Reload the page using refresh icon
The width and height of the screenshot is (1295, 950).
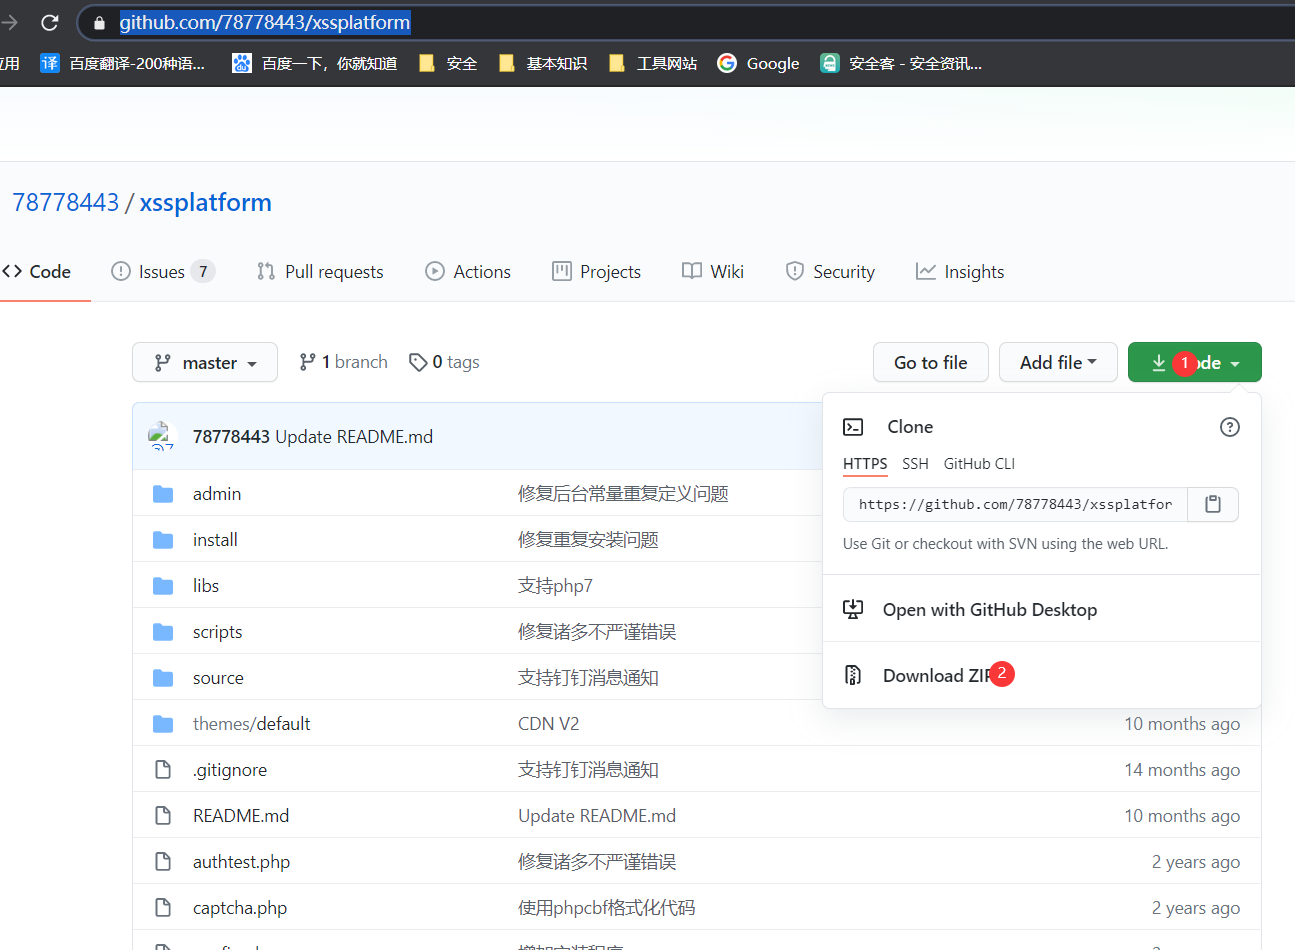[49, 22]
